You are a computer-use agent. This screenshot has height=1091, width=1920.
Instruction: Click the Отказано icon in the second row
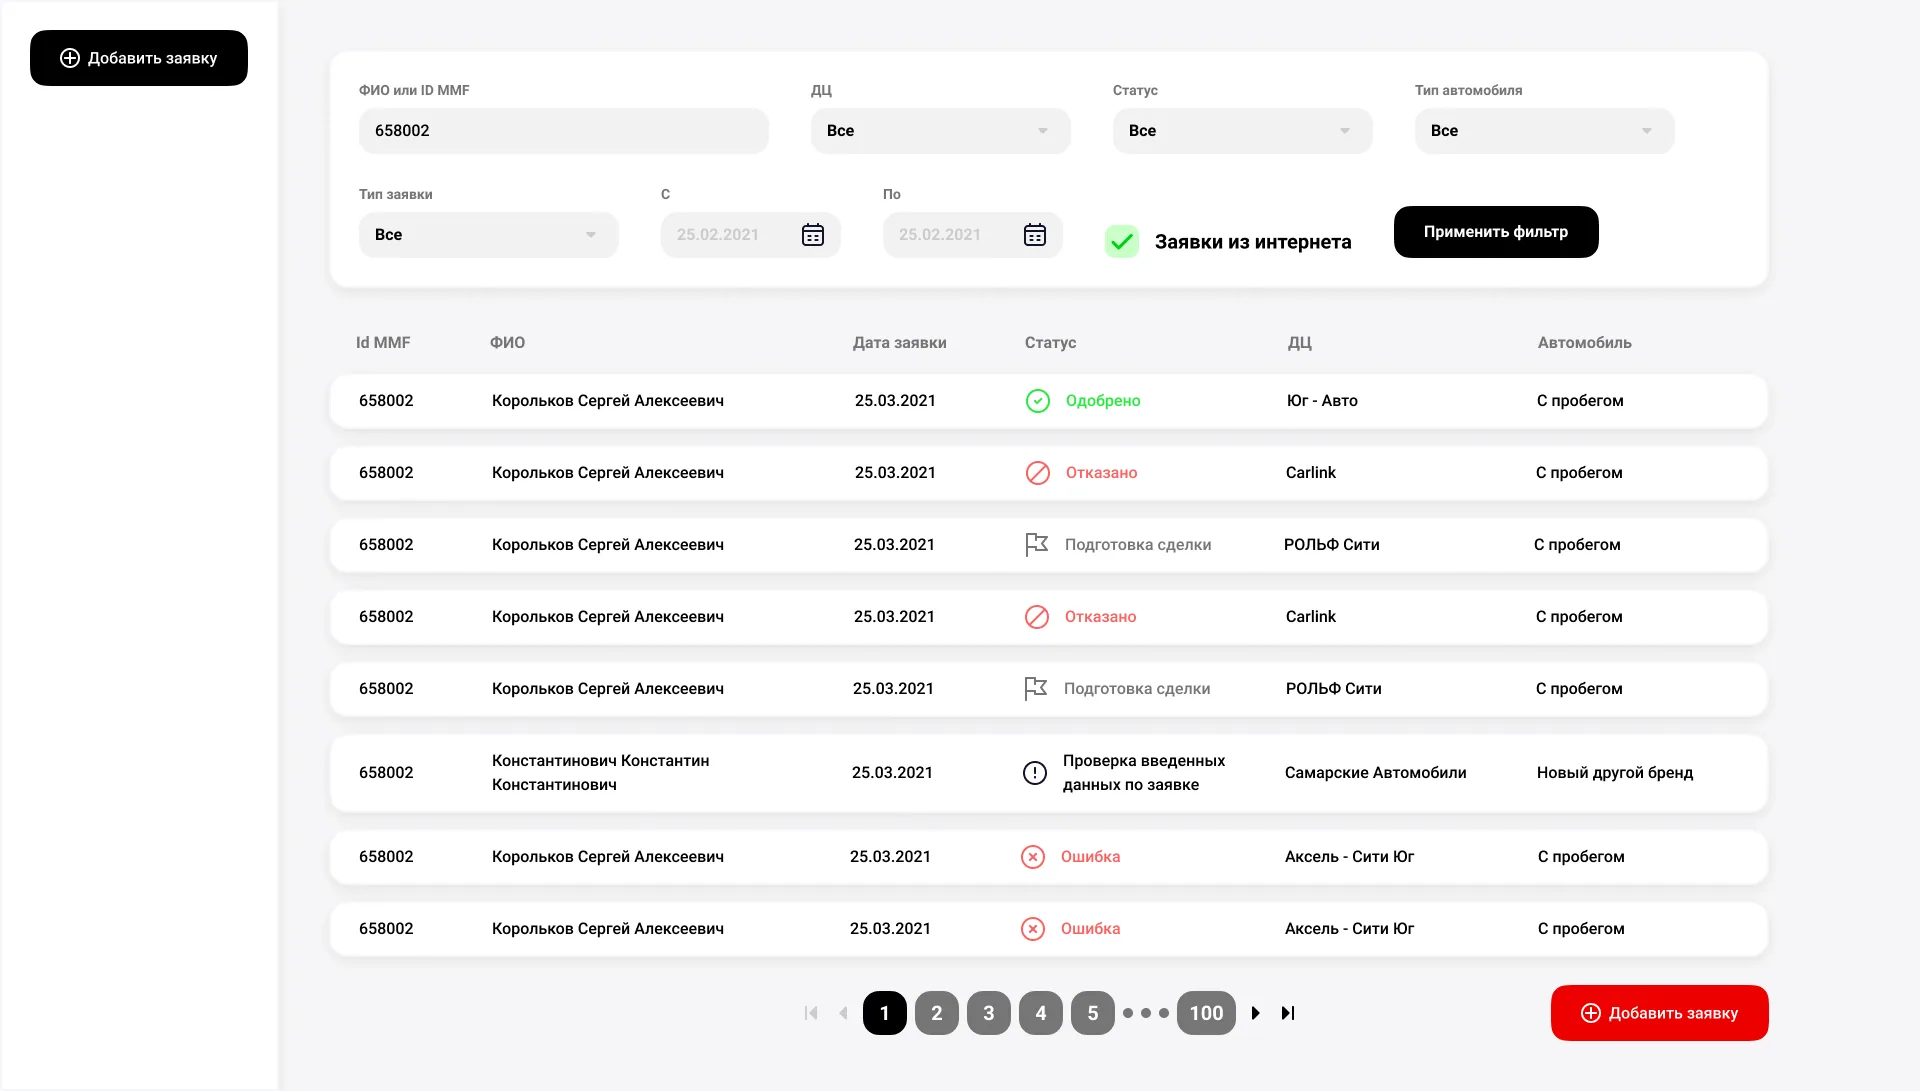point(1038,473)
